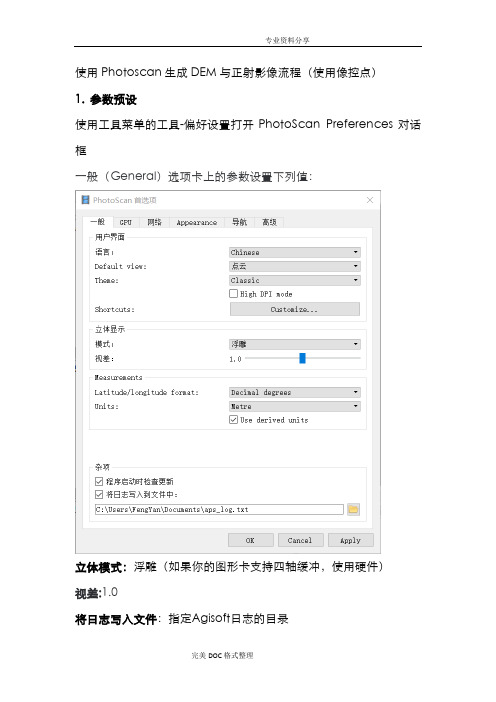
Task: Click the log file path input field
Action: 219,509
